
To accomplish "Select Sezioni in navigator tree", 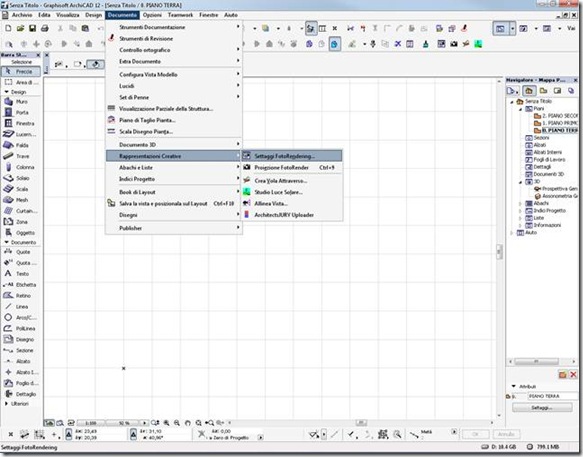I will 537,138.
